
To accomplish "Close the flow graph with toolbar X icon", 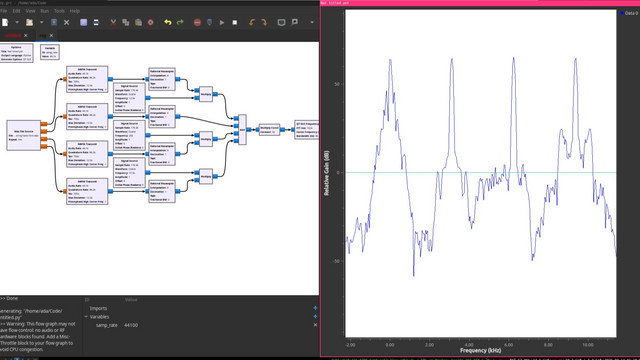I will click(67, 22).
